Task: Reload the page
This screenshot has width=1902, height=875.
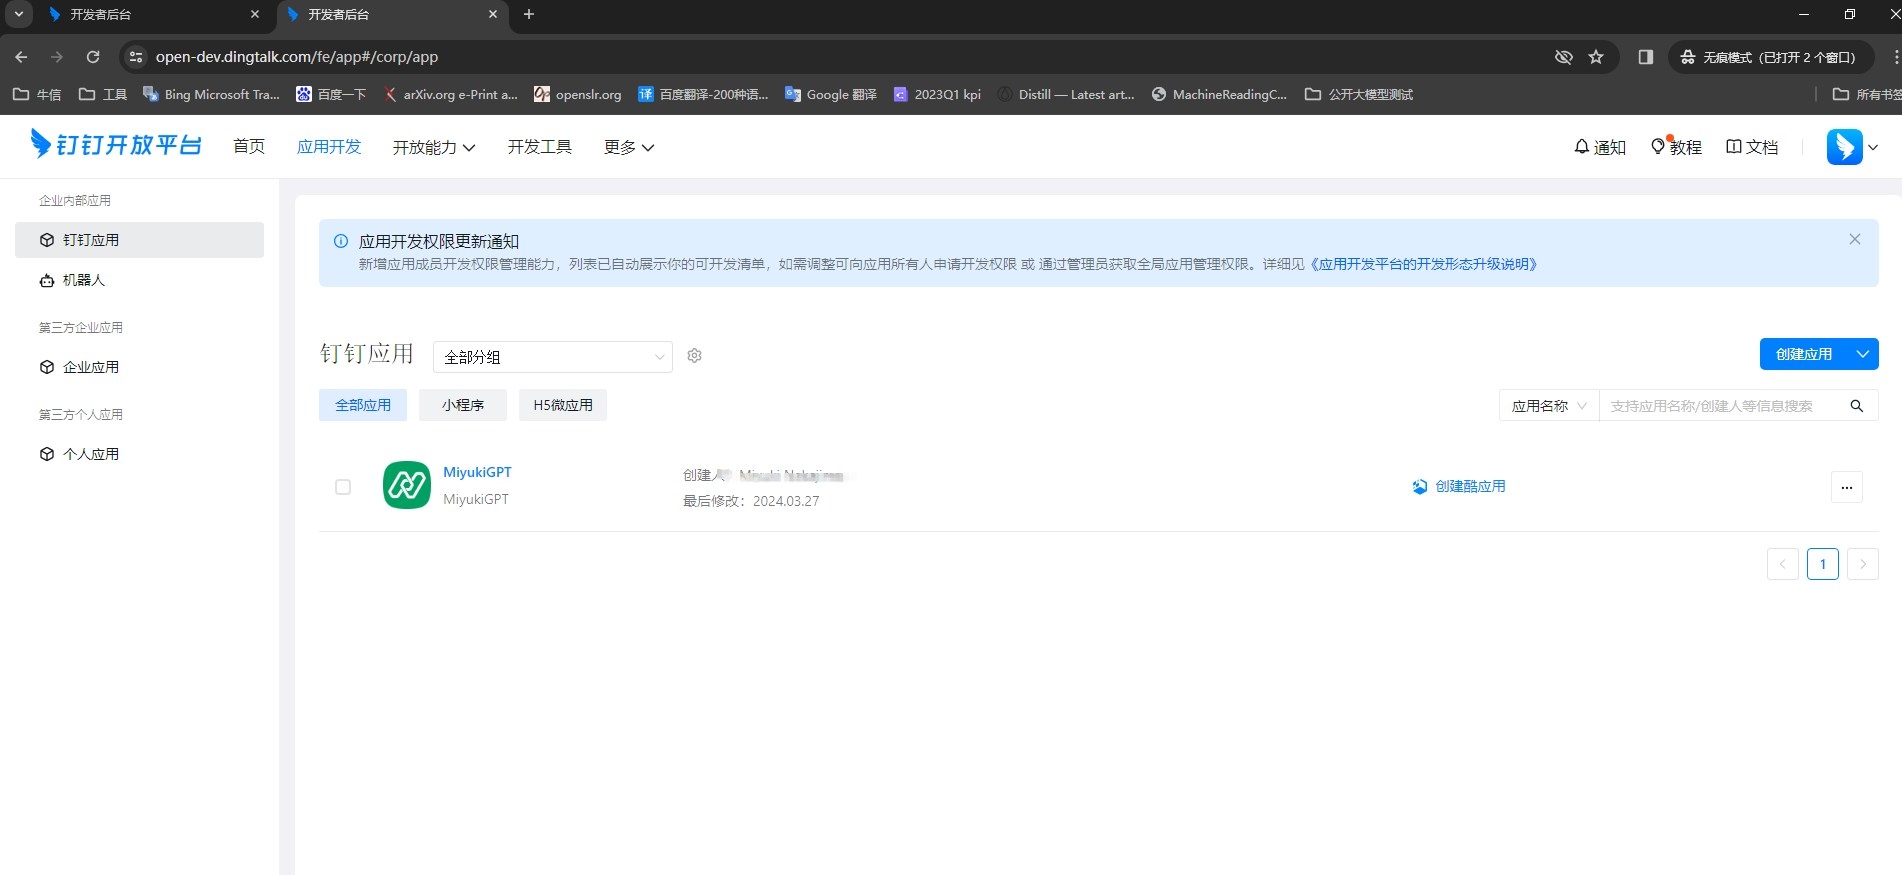Action: click(x=93, y=57)
